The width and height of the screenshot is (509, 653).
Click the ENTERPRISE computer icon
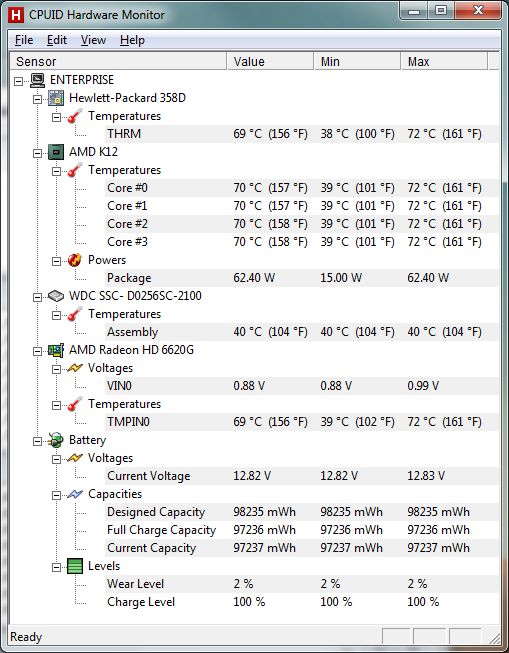pos(37,80)
